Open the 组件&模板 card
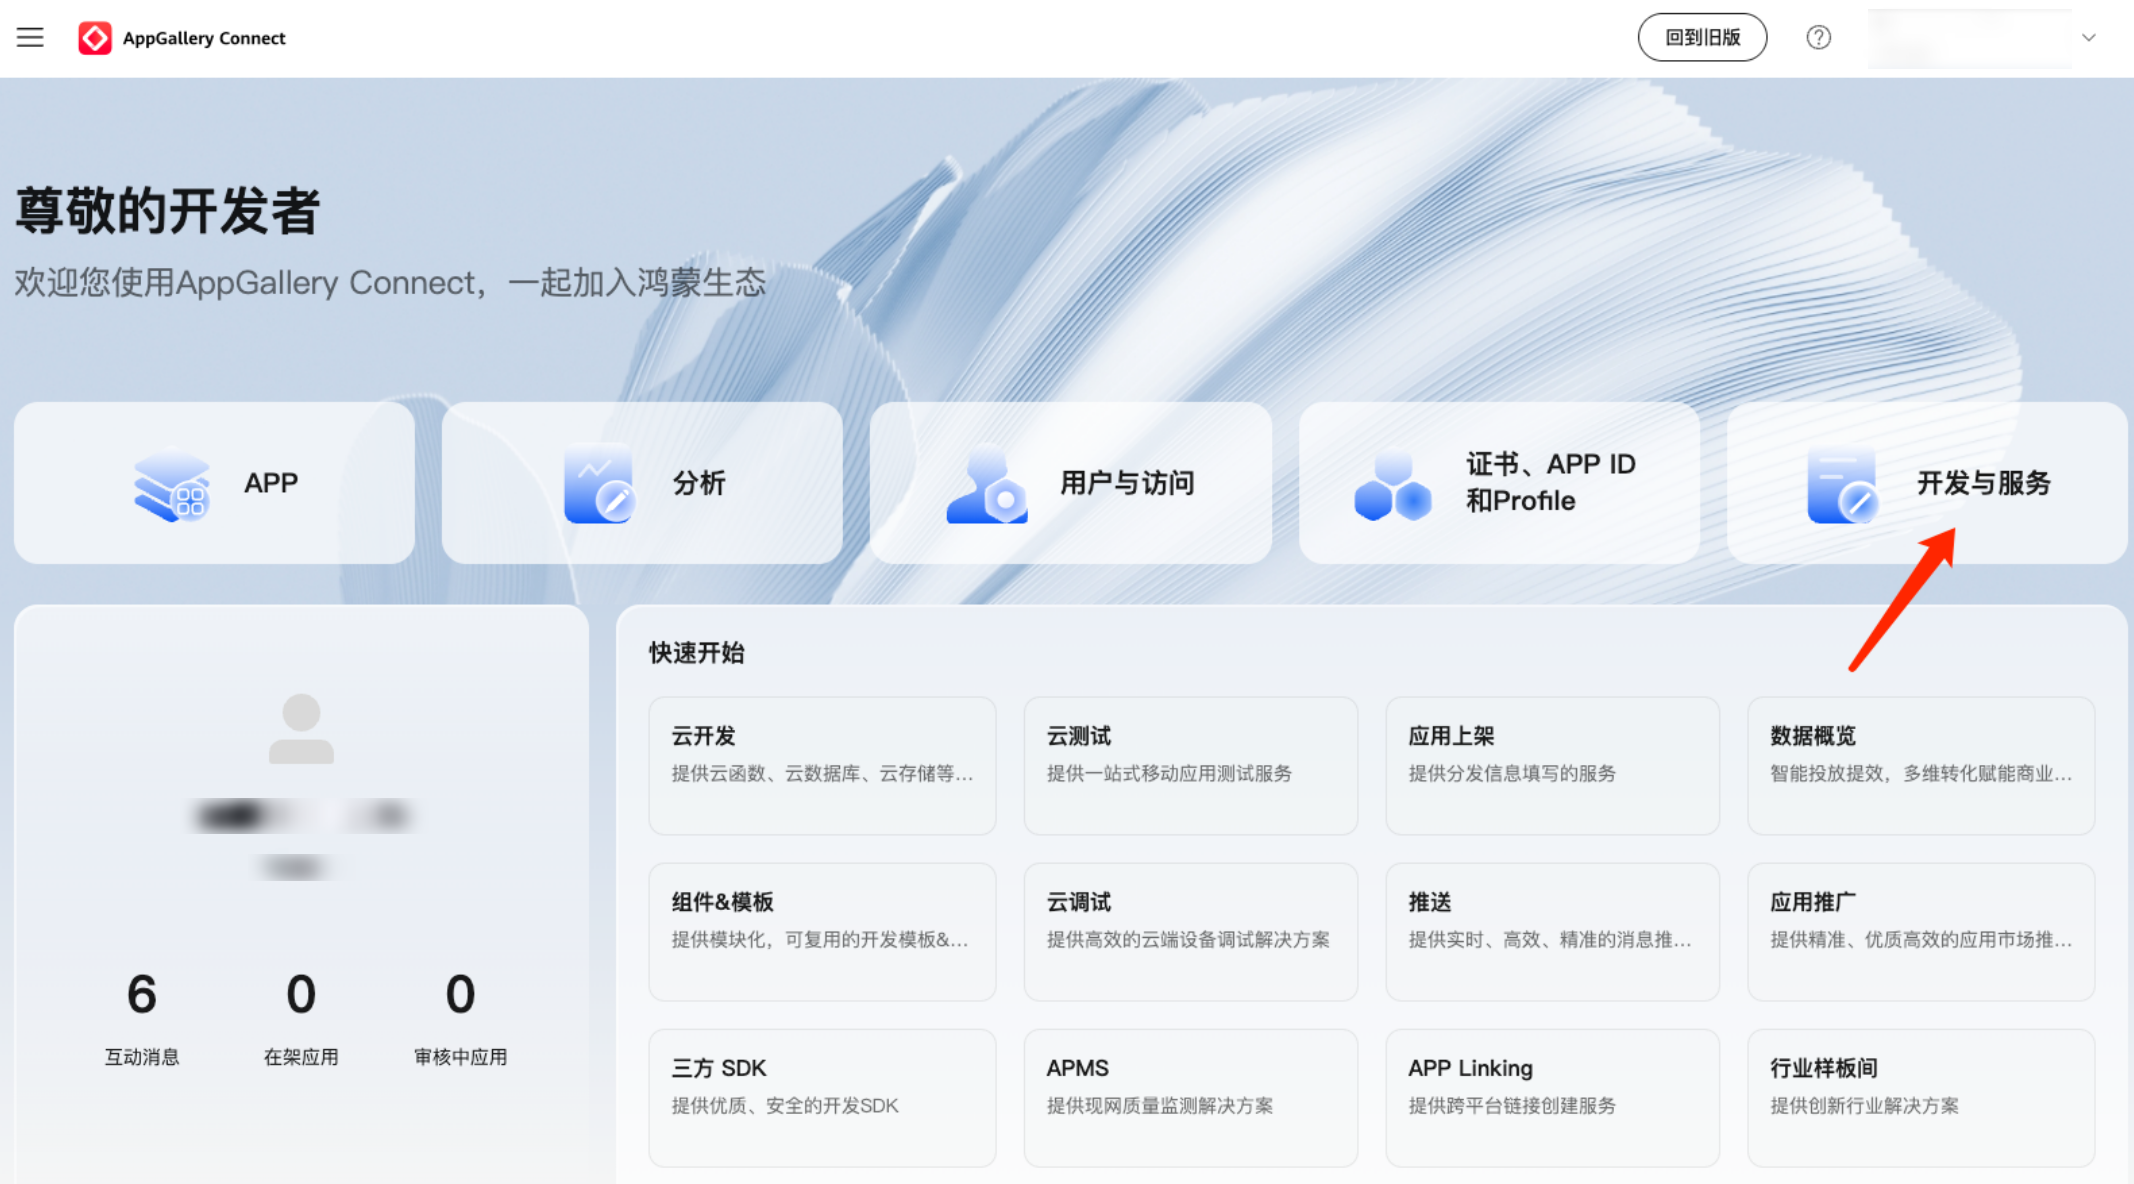 822,931
